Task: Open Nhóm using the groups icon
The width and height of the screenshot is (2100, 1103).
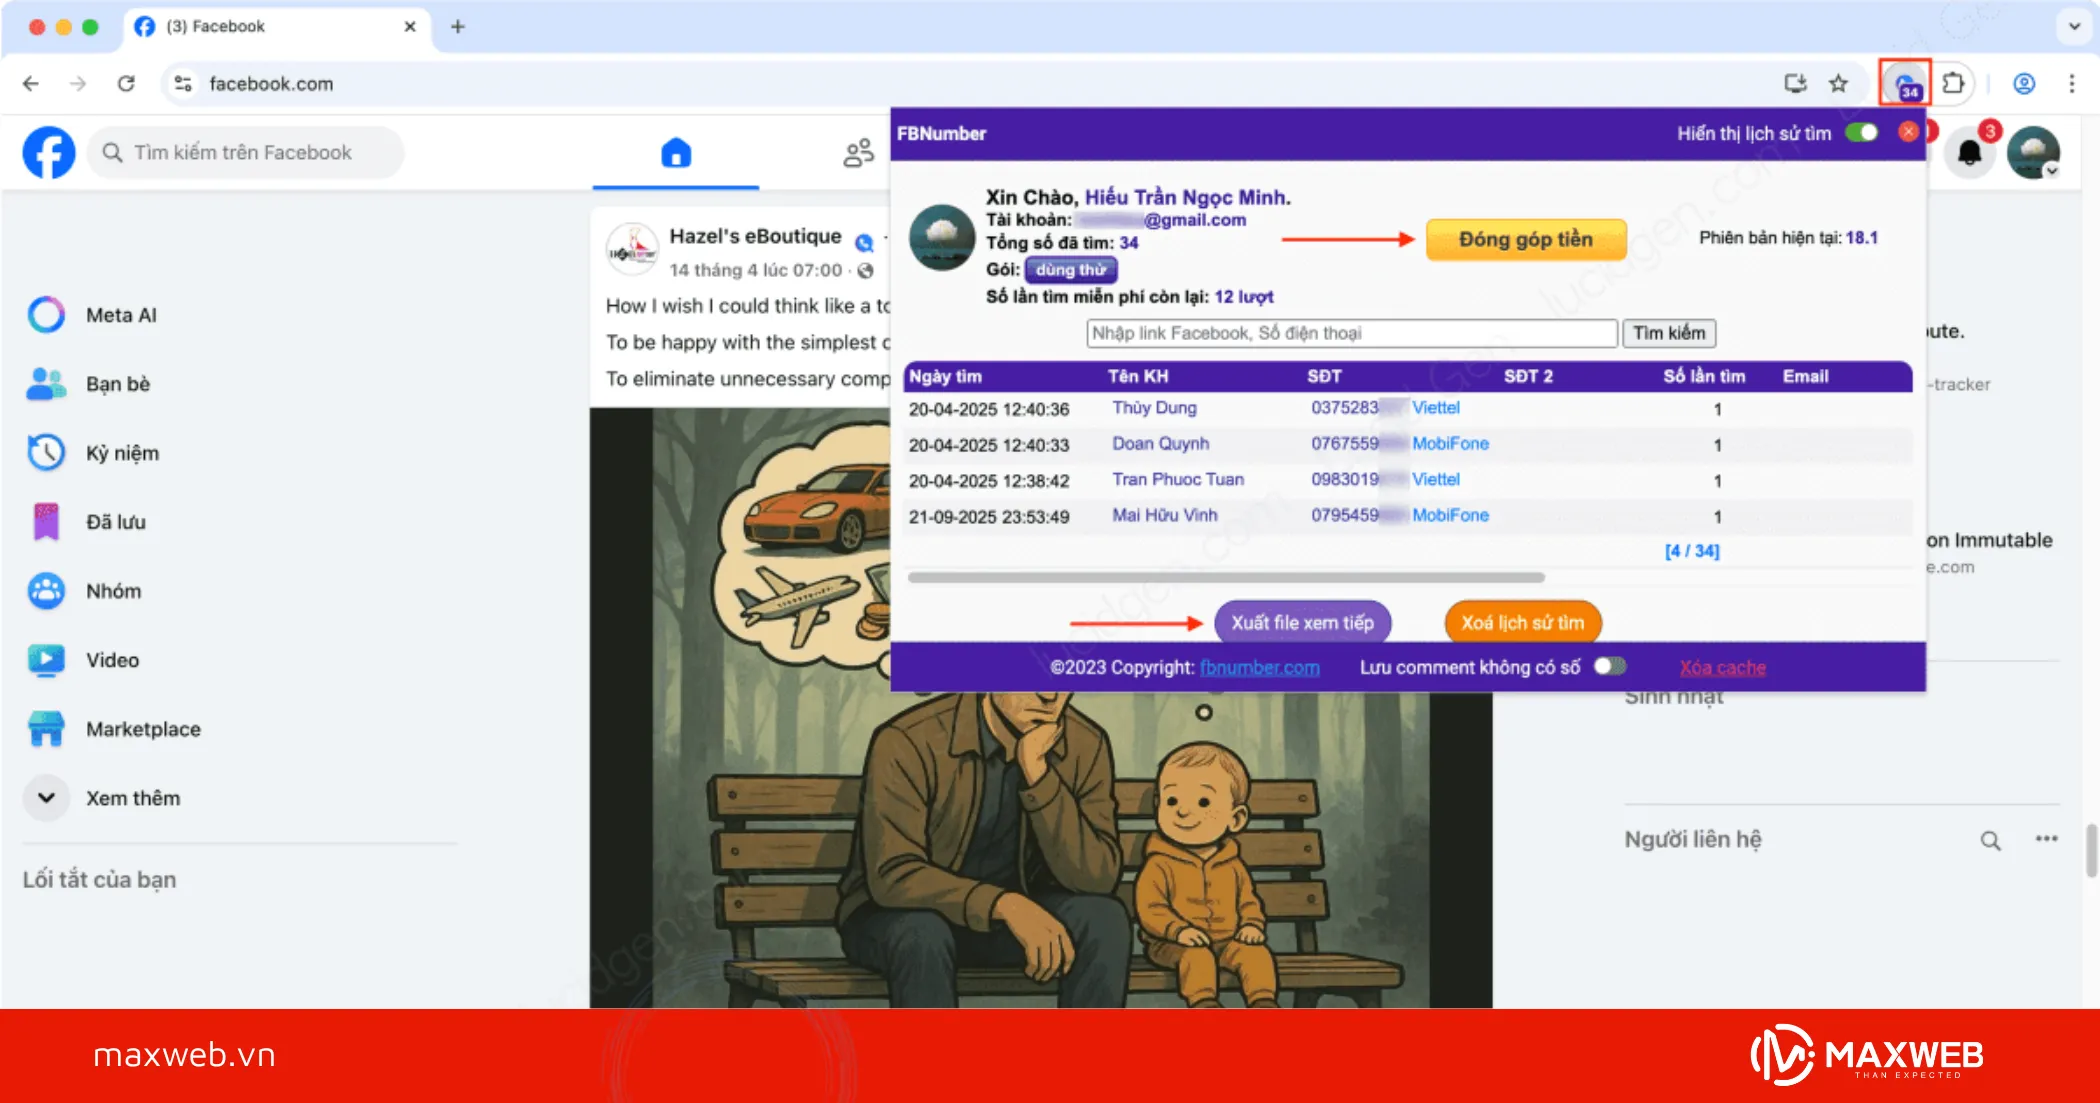Action: [x=45, y=590]
